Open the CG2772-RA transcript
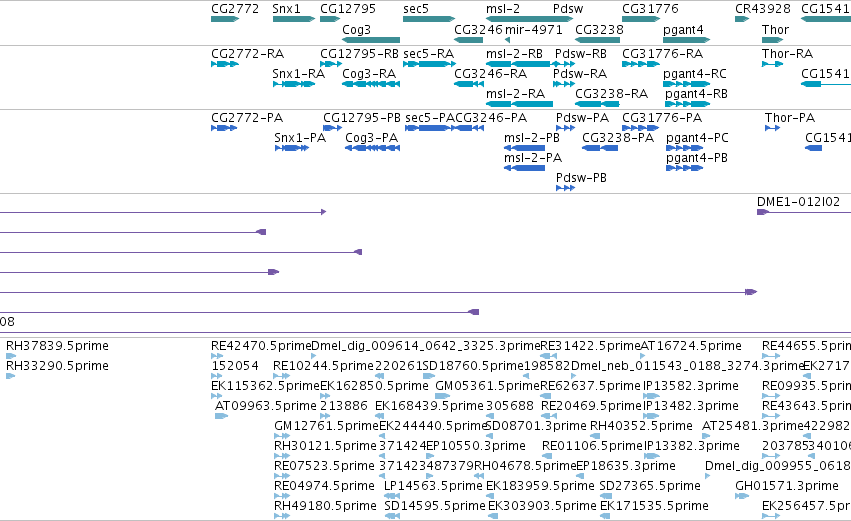This screenshot has height=521, width=851. pyautogui.click(x=247, y=54)
